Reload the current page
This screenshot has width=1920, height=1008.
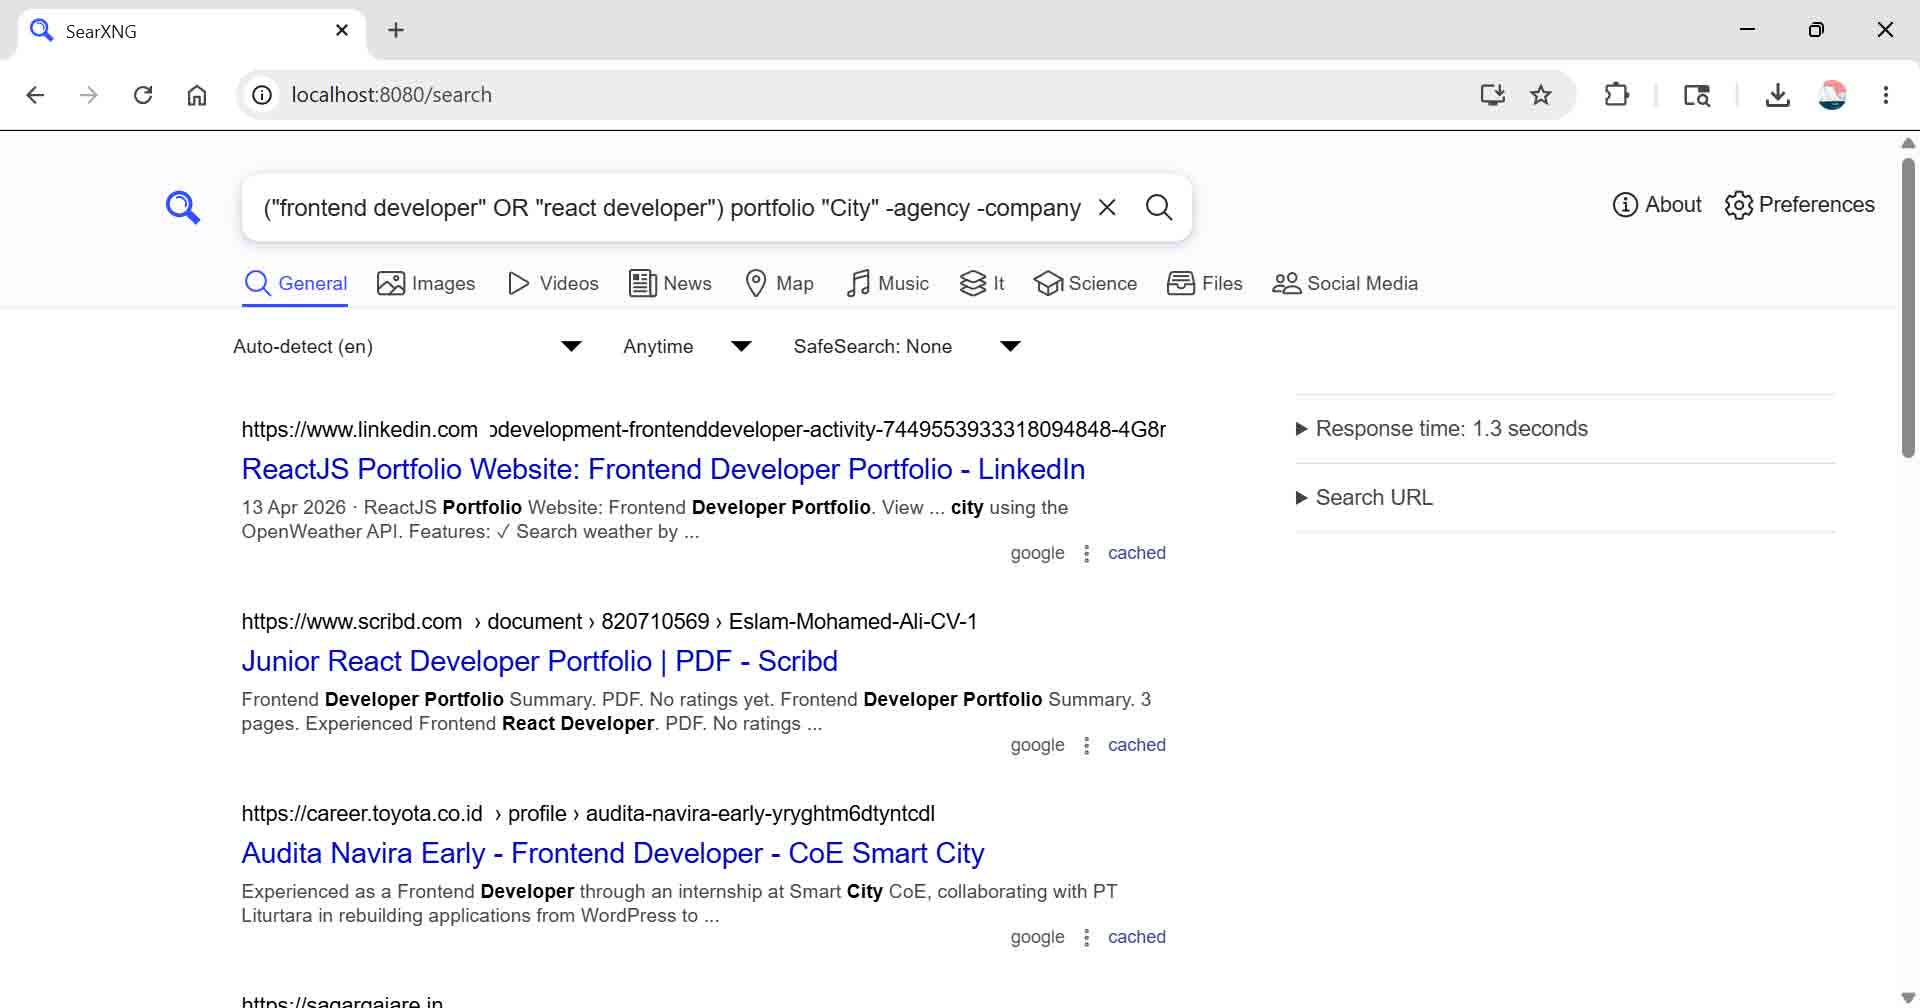pos(143,95)
